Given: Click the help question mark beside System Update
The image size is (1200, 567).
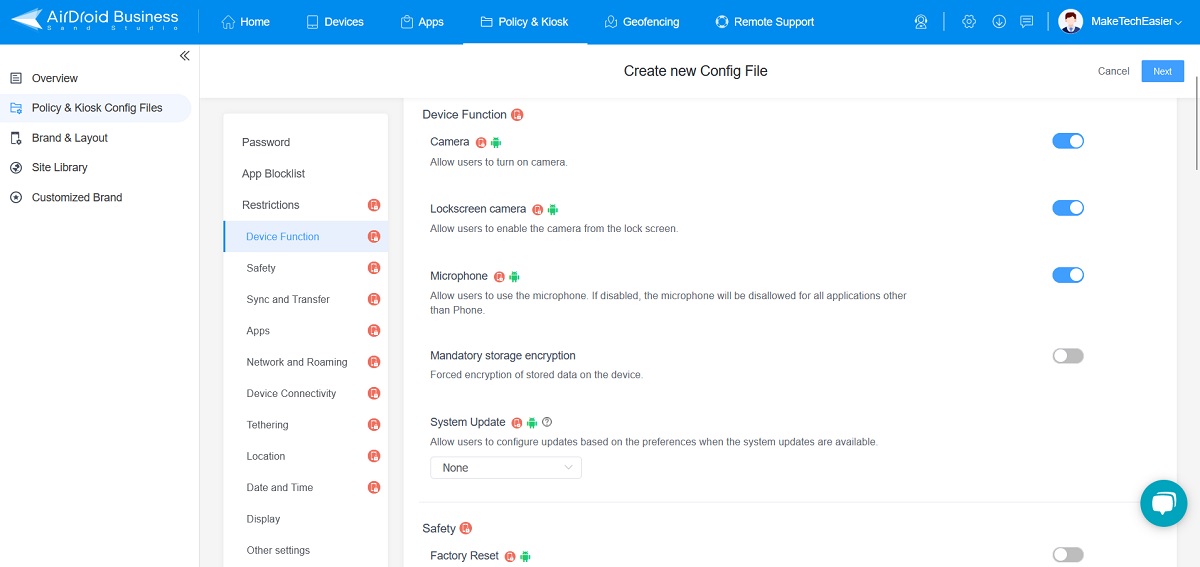Looking at the screenshot, I should tap(547, 422).
